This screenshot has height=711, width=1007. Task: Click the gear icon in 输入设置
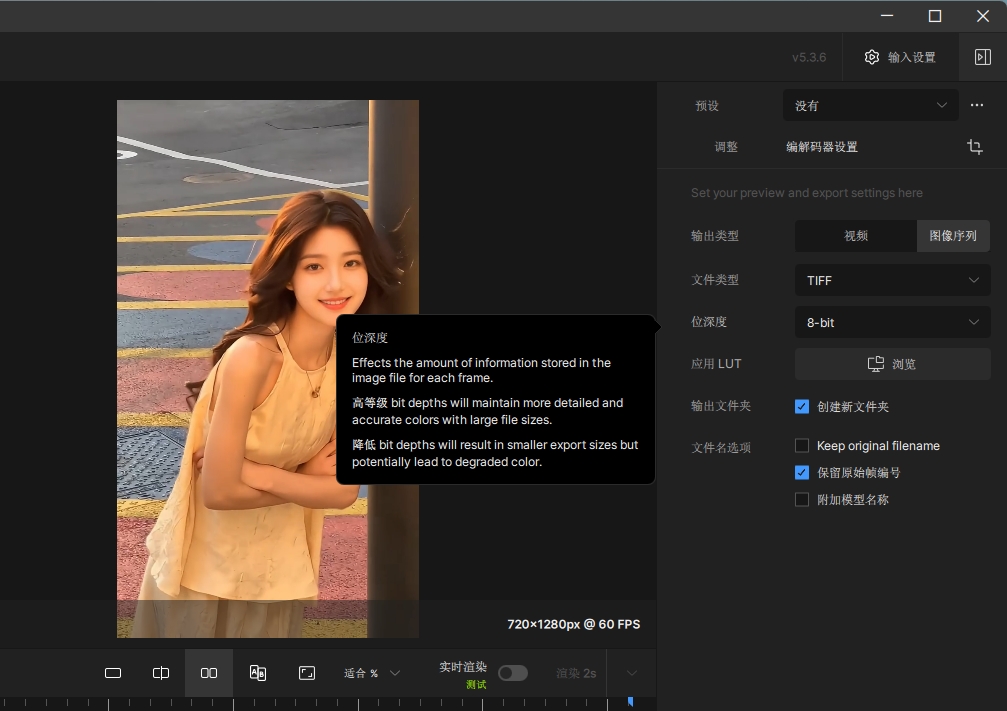pyautogui.click(x=871, y=57)
